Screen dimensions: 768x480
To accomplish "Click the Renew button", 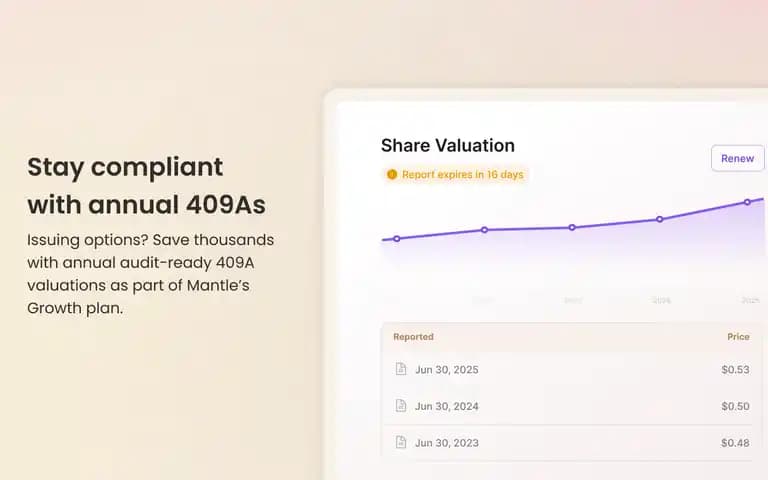I will (738, 158).
